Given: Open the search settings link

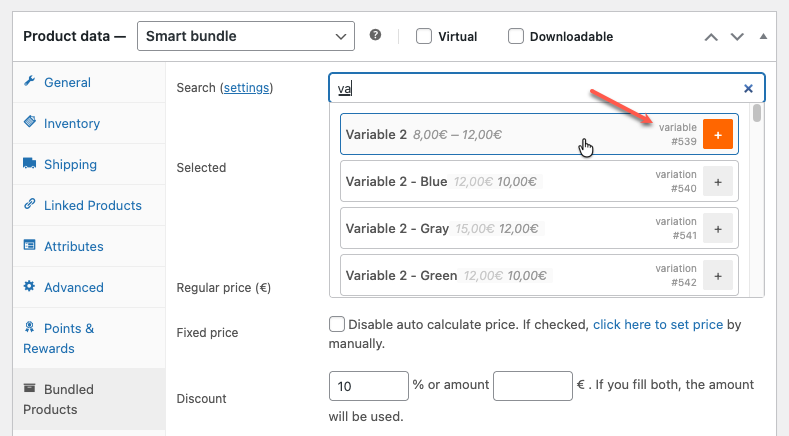Looking at the screenshot, I should point(246,88).
